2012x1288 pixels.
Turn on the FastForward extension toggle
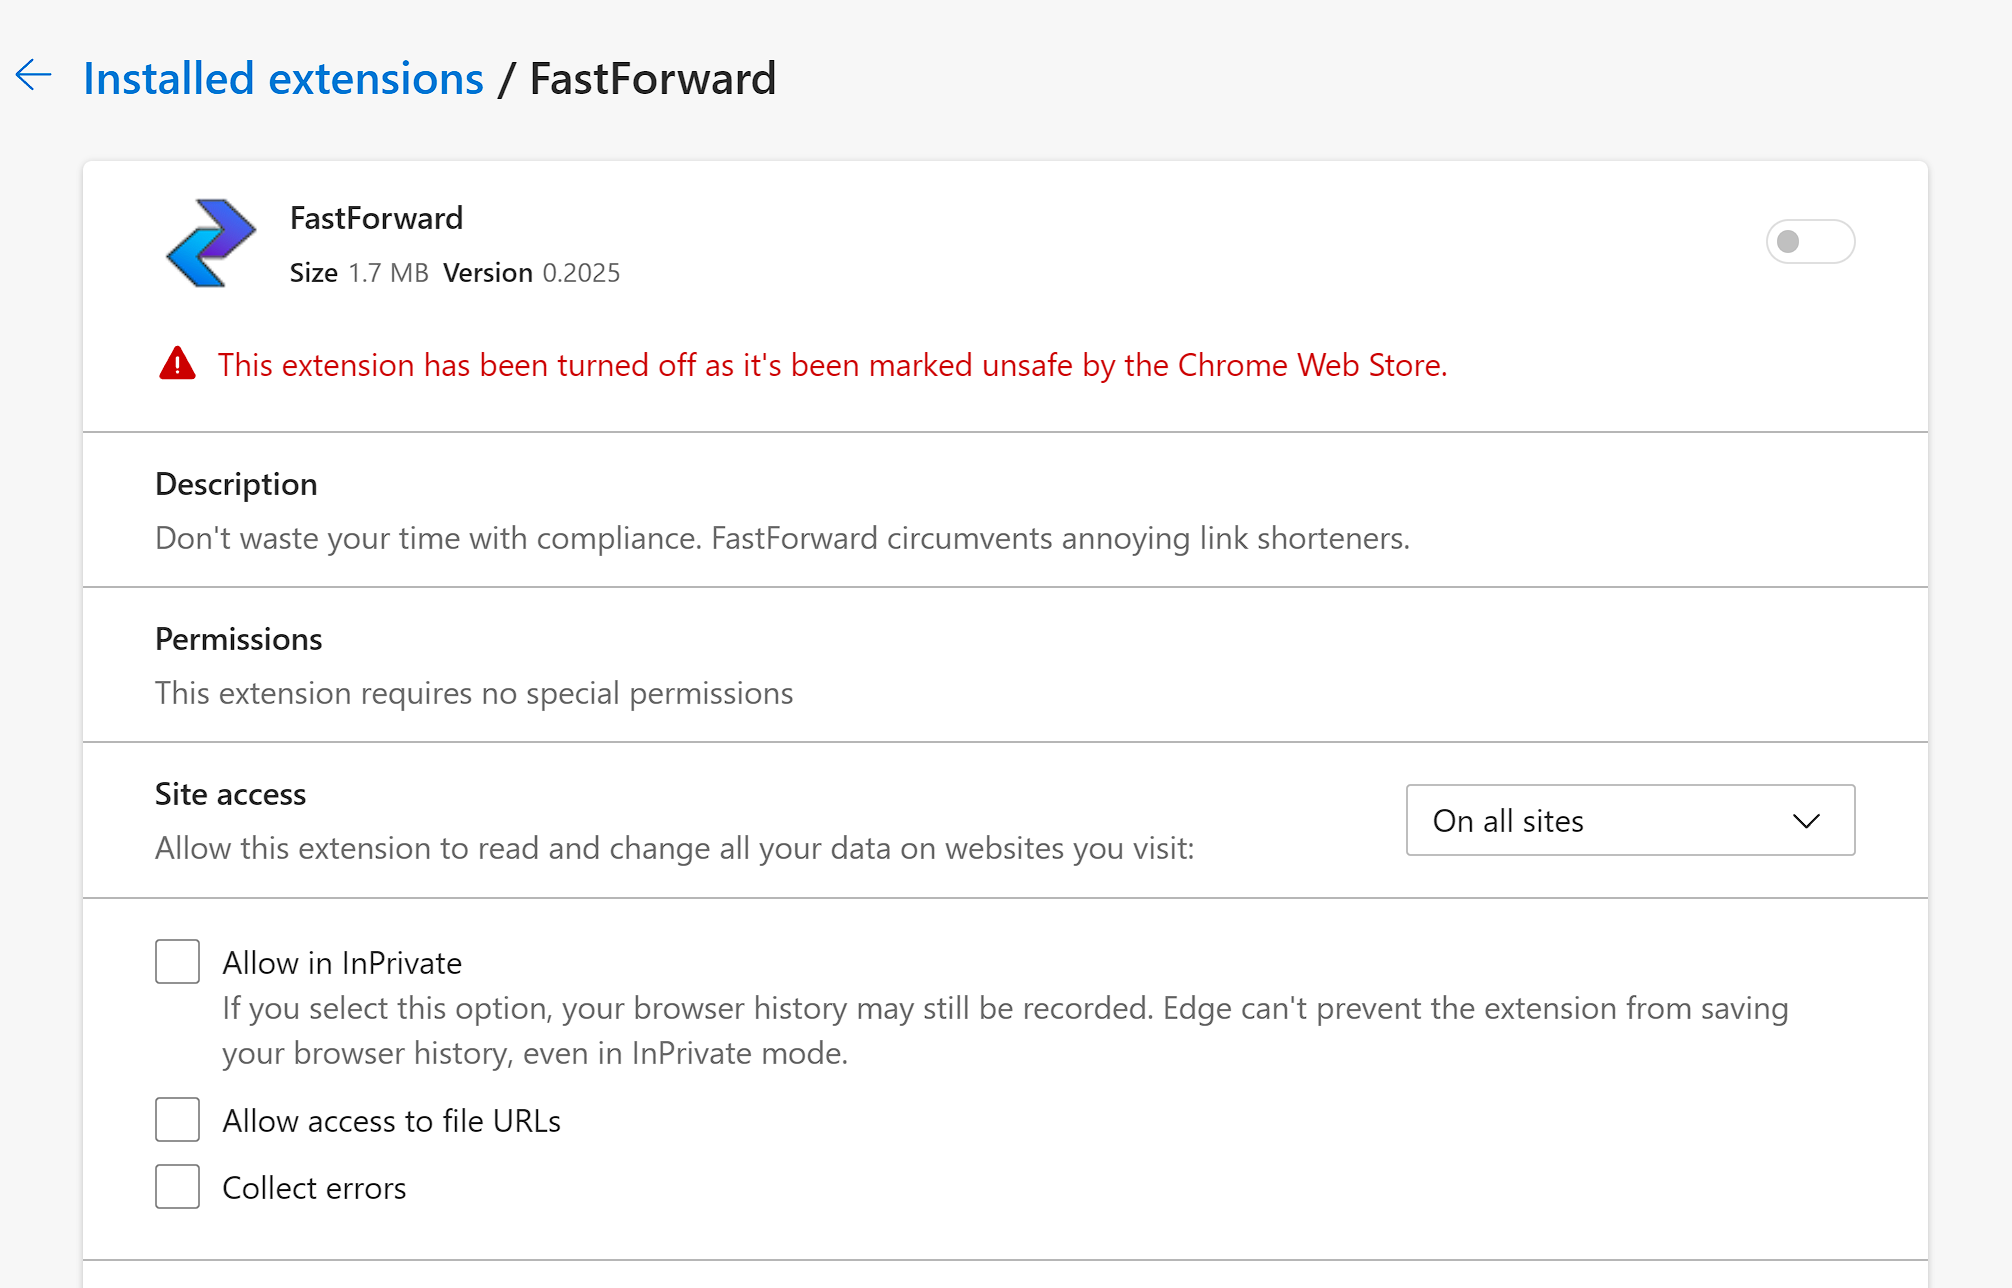[1809, 242]
